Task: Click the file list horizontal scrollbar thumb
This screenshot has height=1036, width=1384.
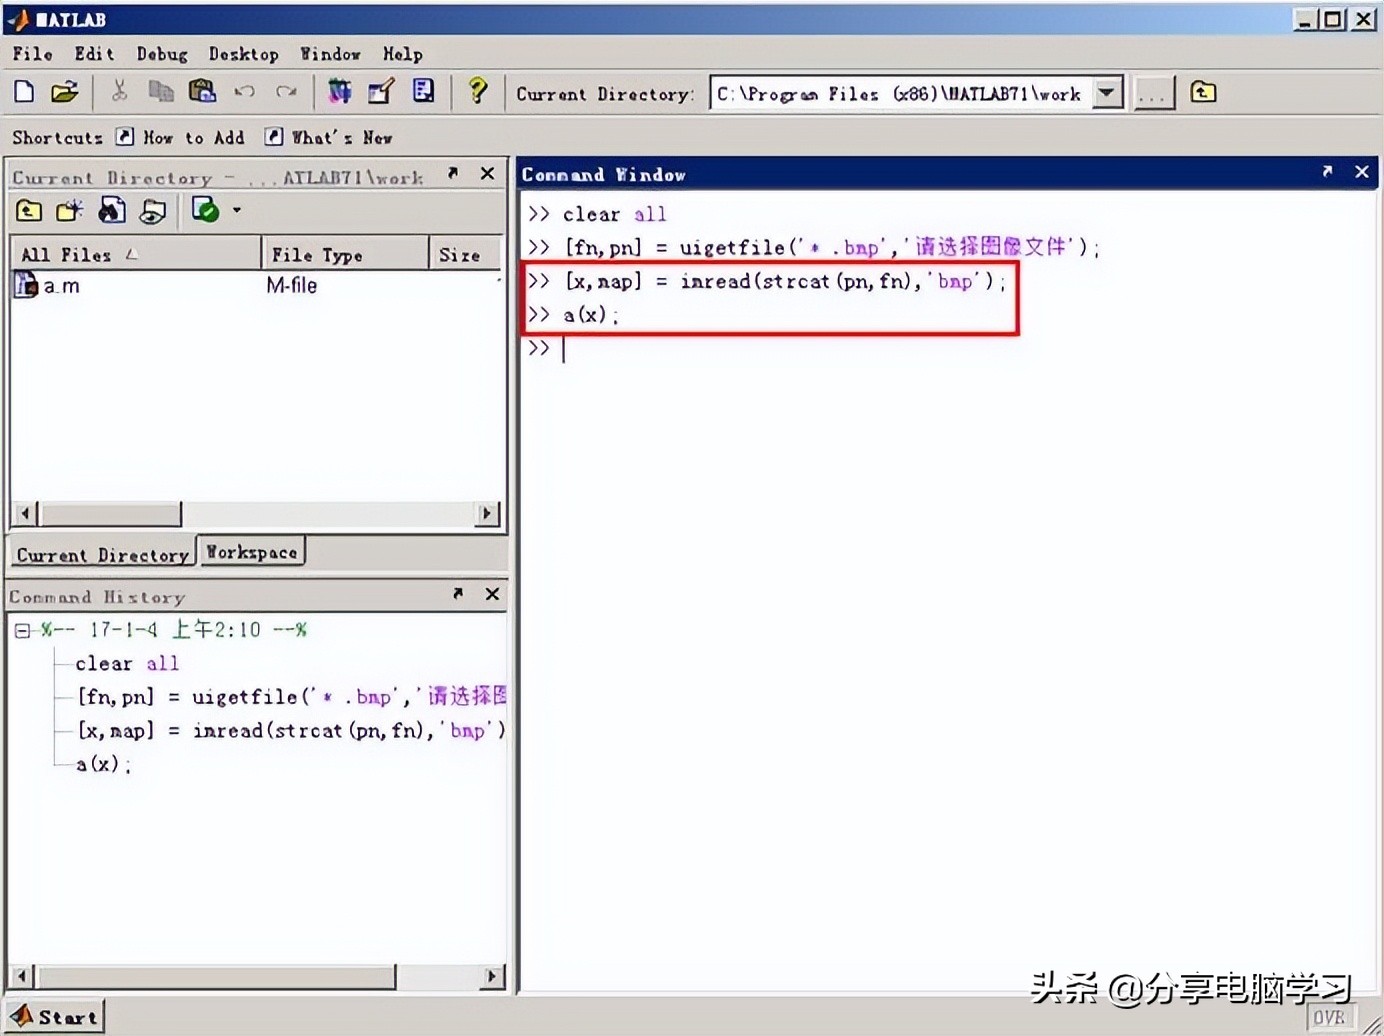Action: 110,514
